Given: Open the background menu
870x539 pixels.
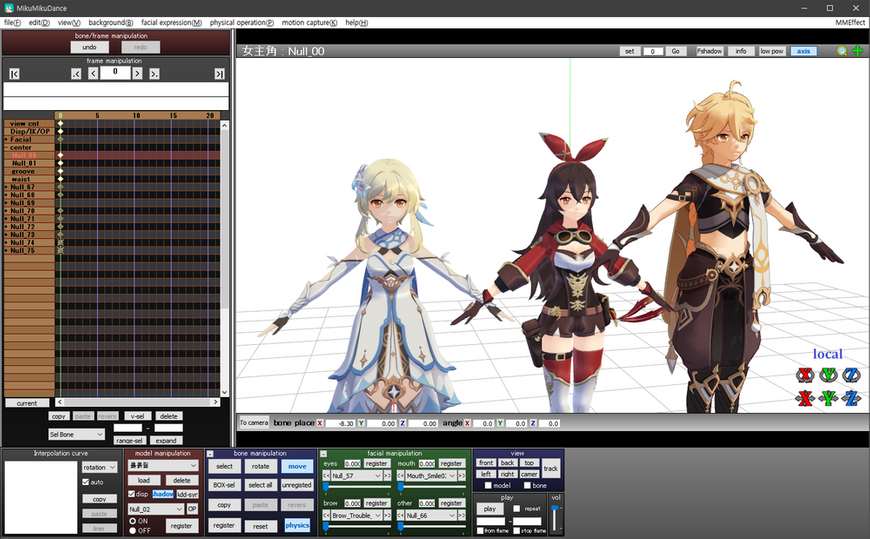Looking at the screenshot, I should coord(110,23).
